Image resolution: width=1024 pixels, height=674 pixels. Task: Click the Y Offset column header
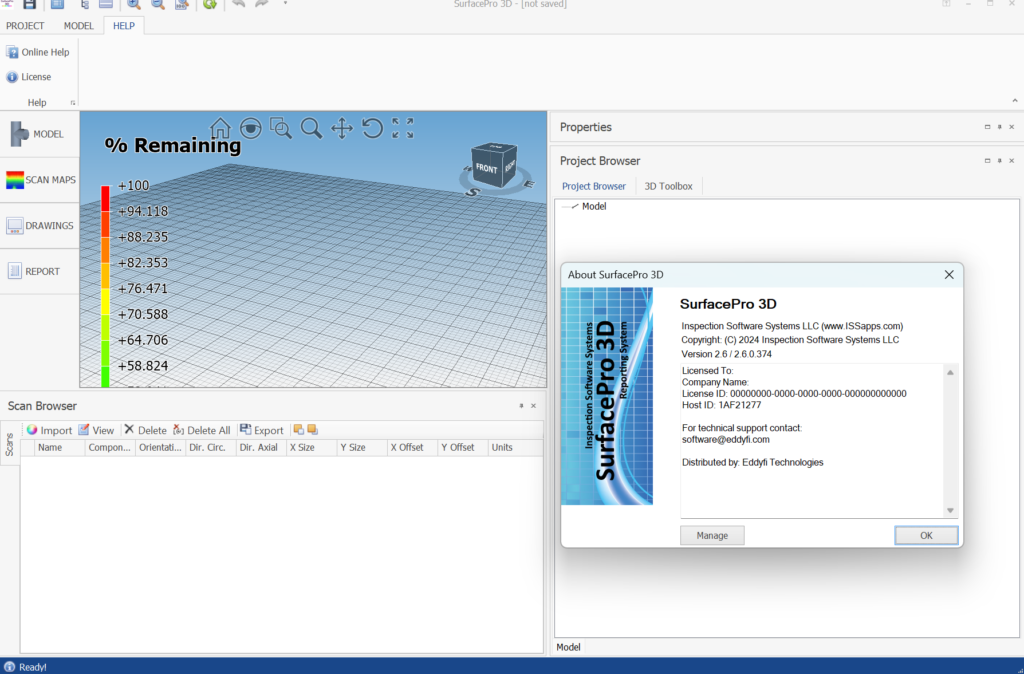click(463, 447)
